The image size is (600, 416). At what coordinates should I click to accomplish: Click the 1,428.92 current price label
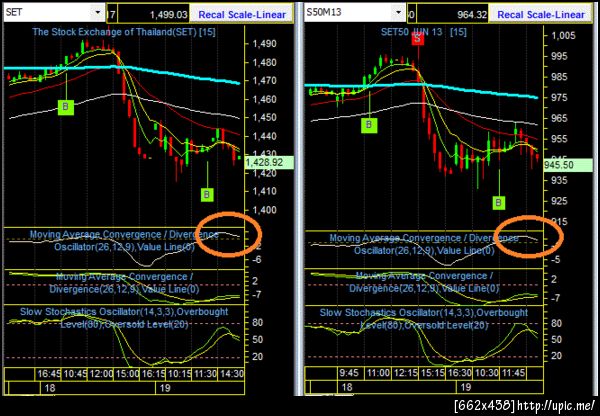pyautogui.click(x=269, y=162)
